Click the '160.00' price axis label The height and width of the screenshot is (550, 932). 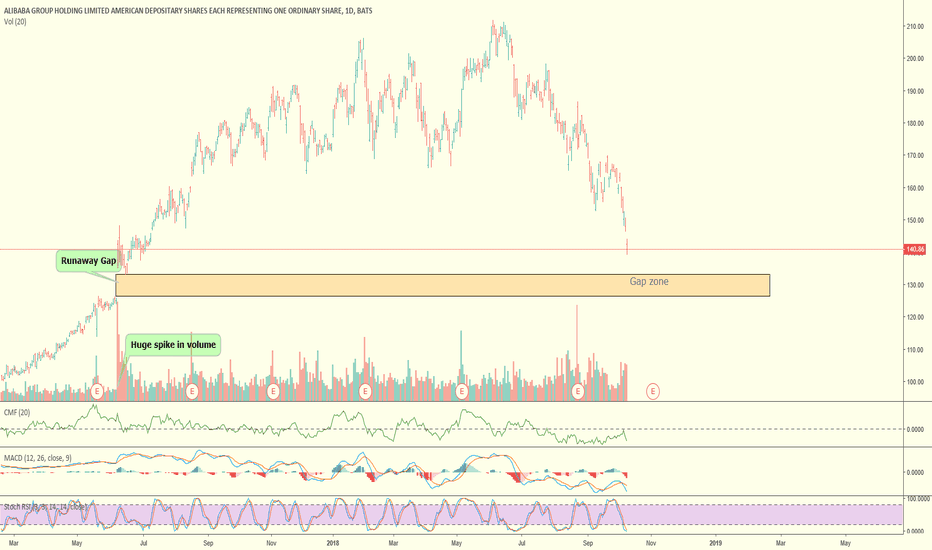coord(915,188)
